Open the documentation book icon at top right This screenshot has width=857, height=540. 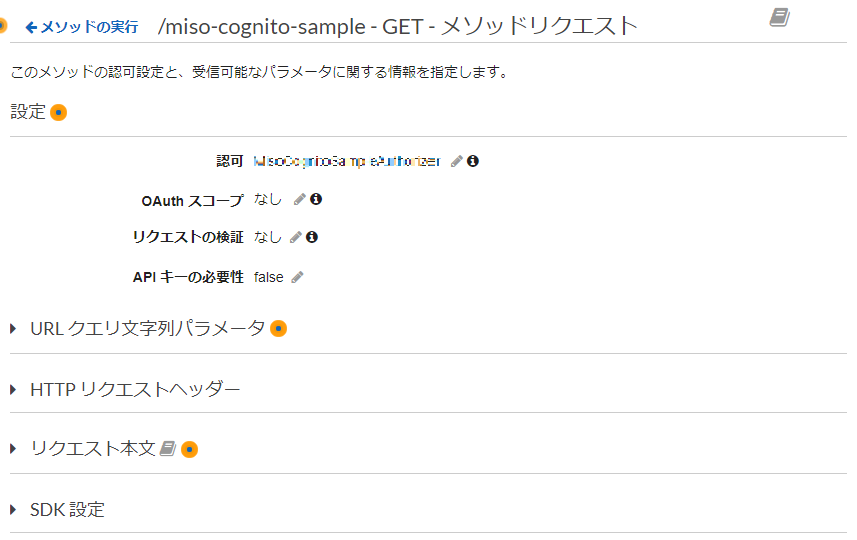(780, 17)
